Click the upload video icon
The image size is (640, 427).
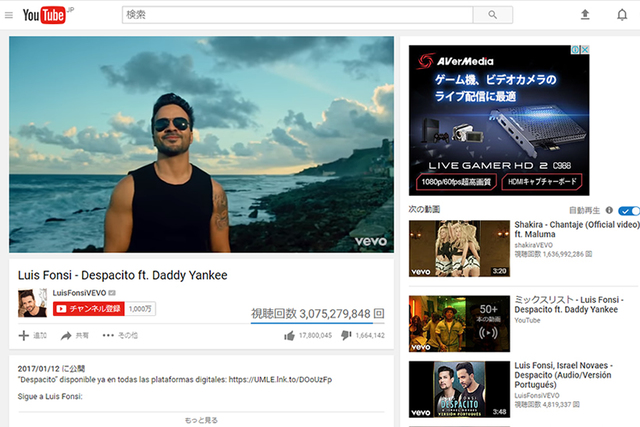click(585, 15)
